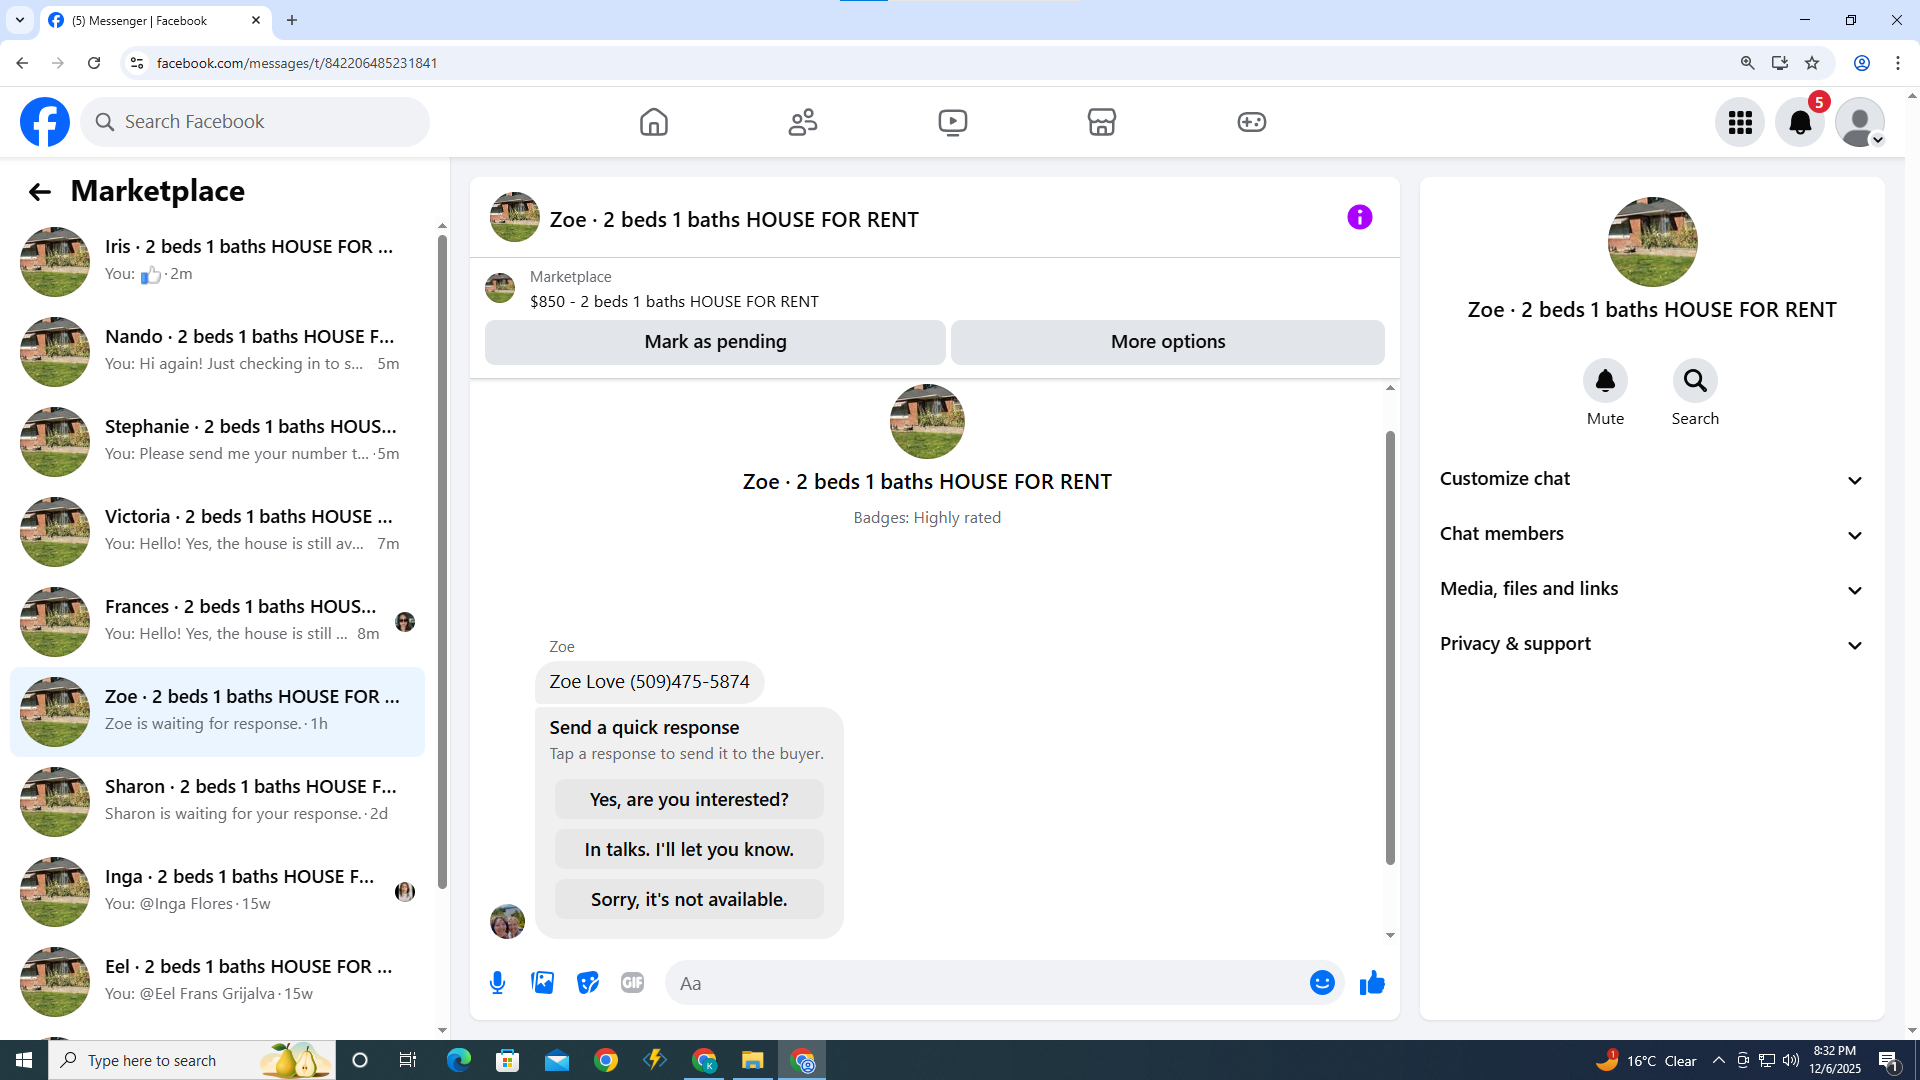Open the emoji picker in message box
Screen dimensions: 1920x1080
1322,983
